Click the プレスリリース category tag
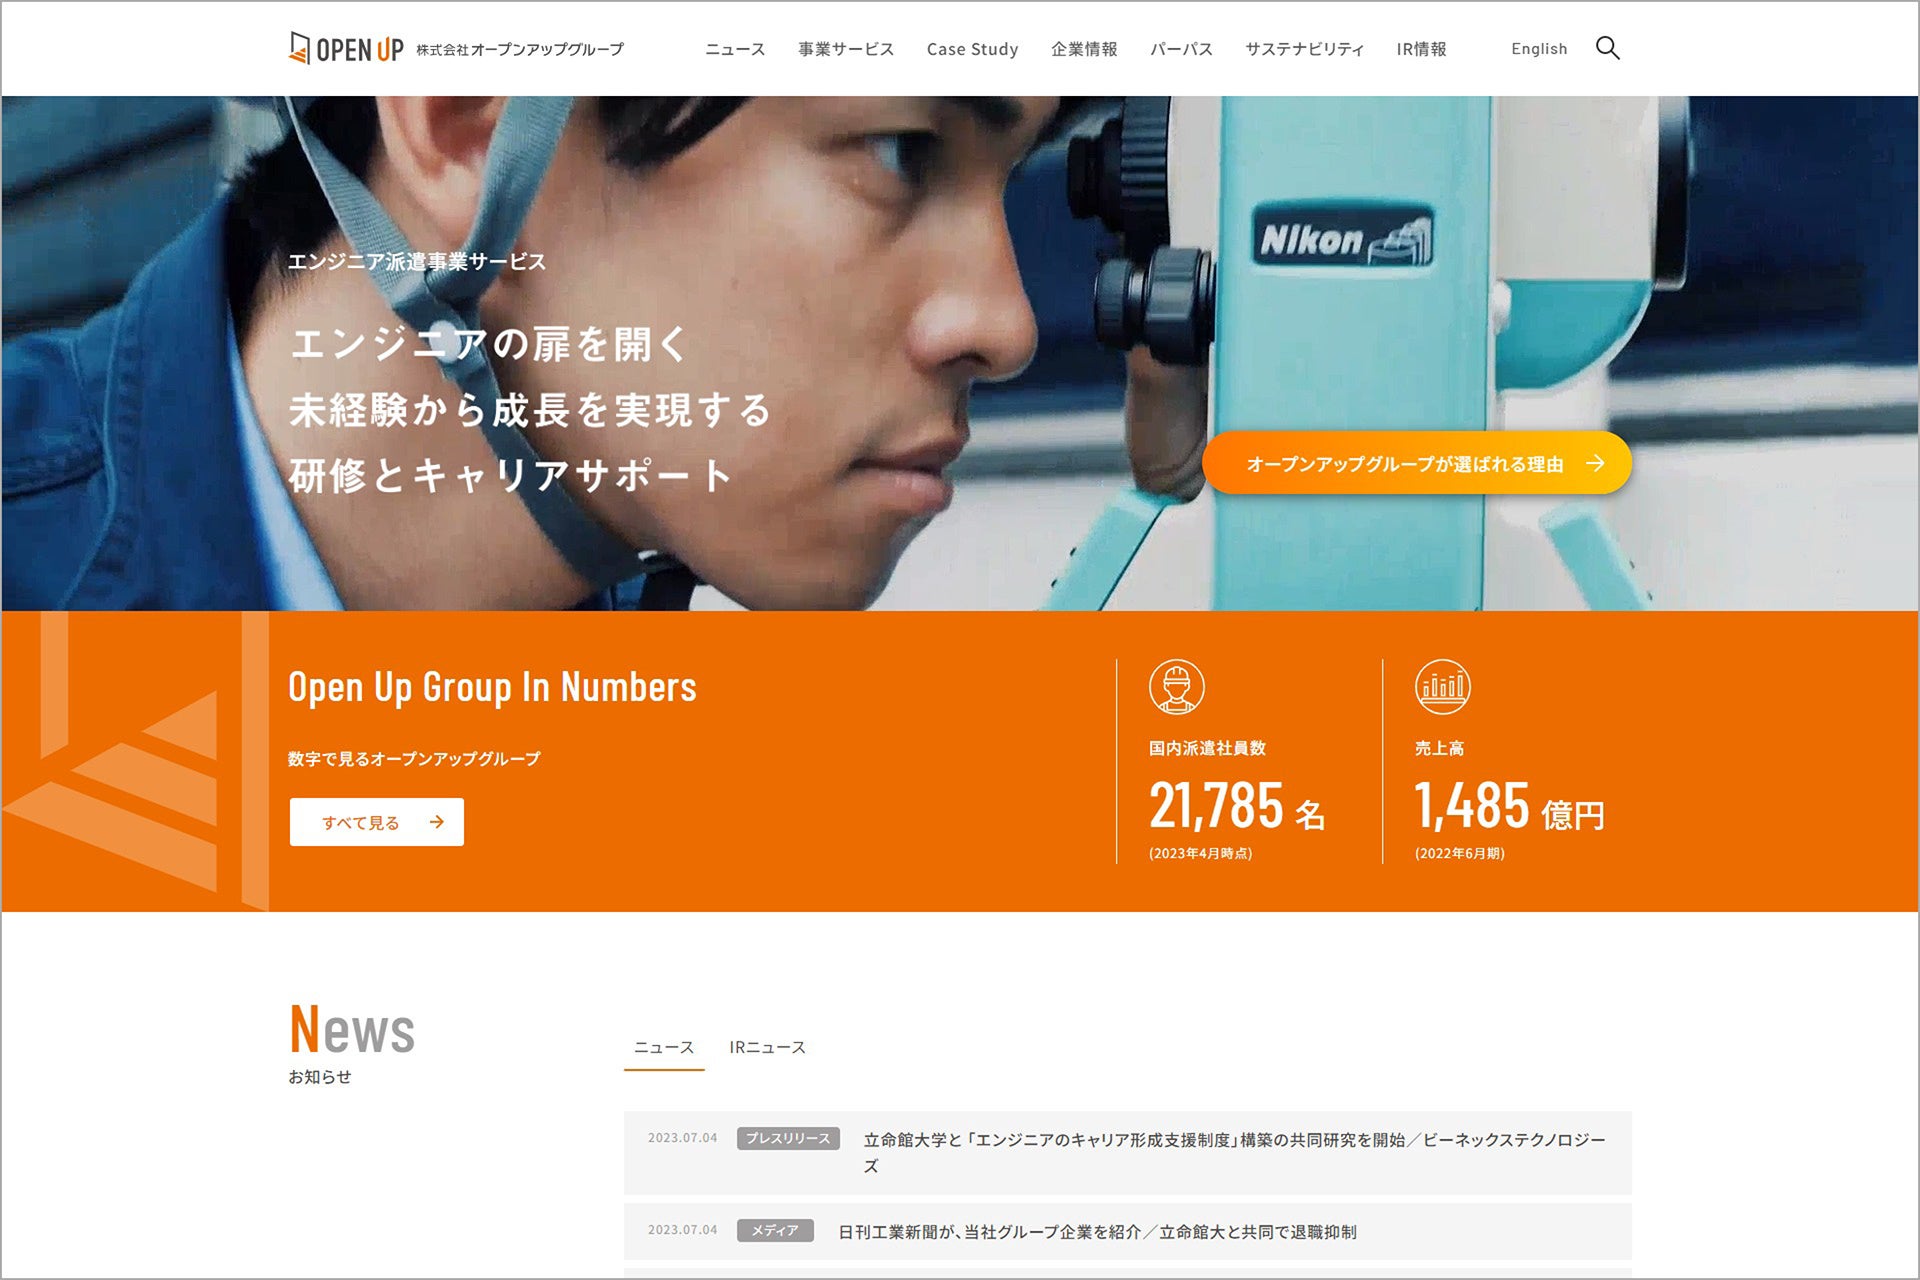The image size is (1920, 1280). 788,1138
